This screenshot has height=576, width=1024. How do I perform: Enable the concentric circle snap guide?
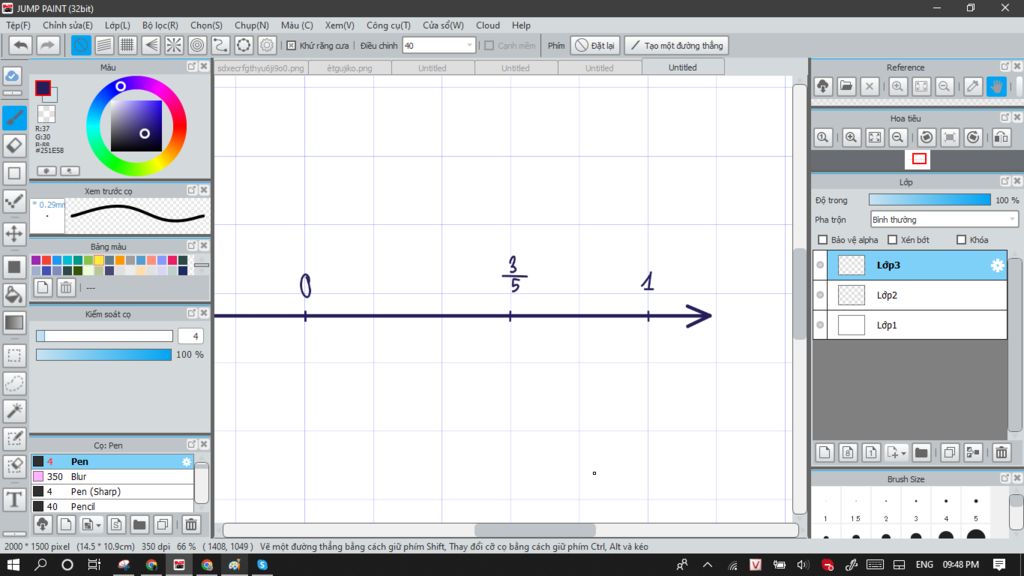pyautogui.click(x=197, y=45)
